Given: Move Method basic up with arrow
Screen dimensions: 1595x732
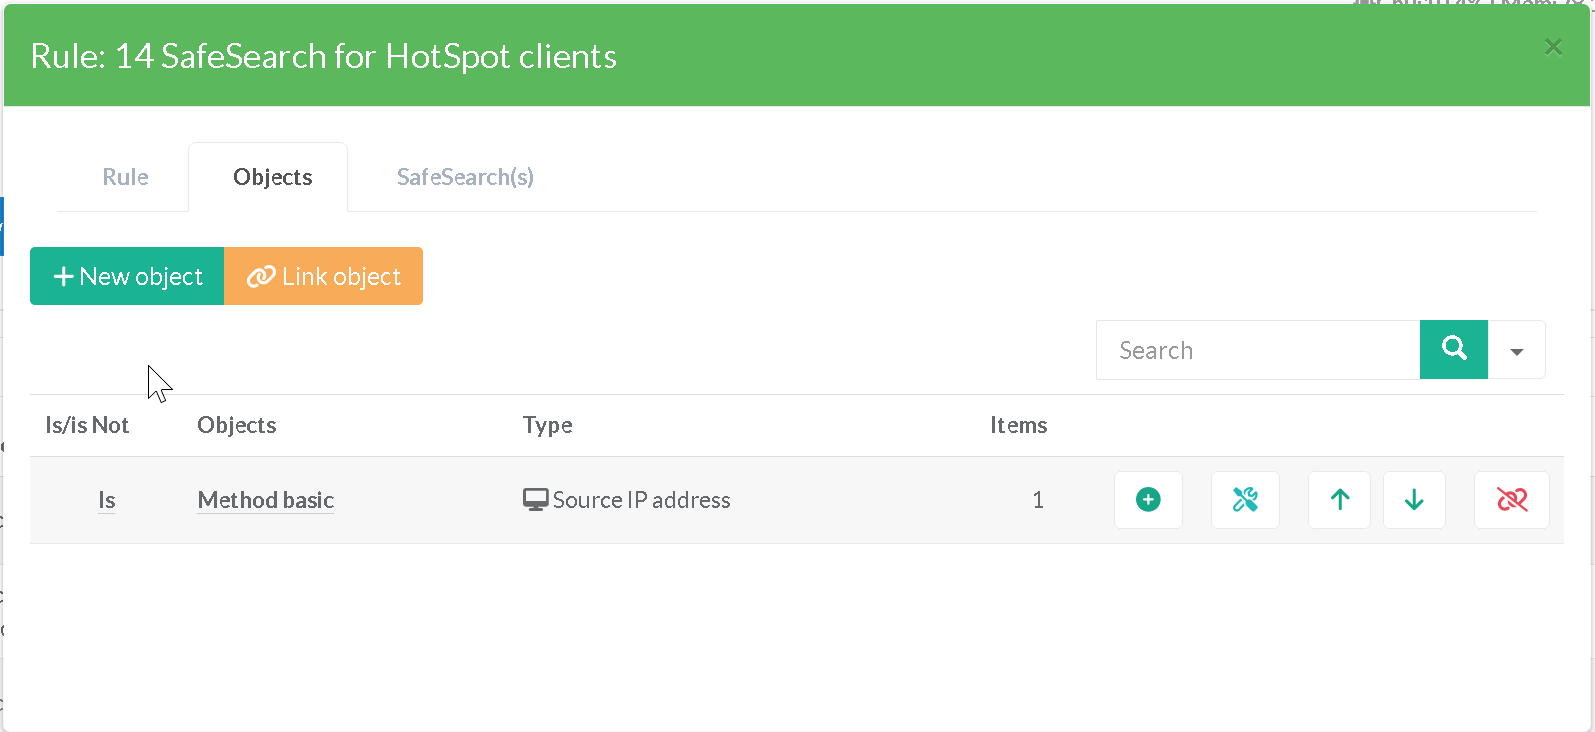Looking at the screenshot, I should tap(1339, 500).
